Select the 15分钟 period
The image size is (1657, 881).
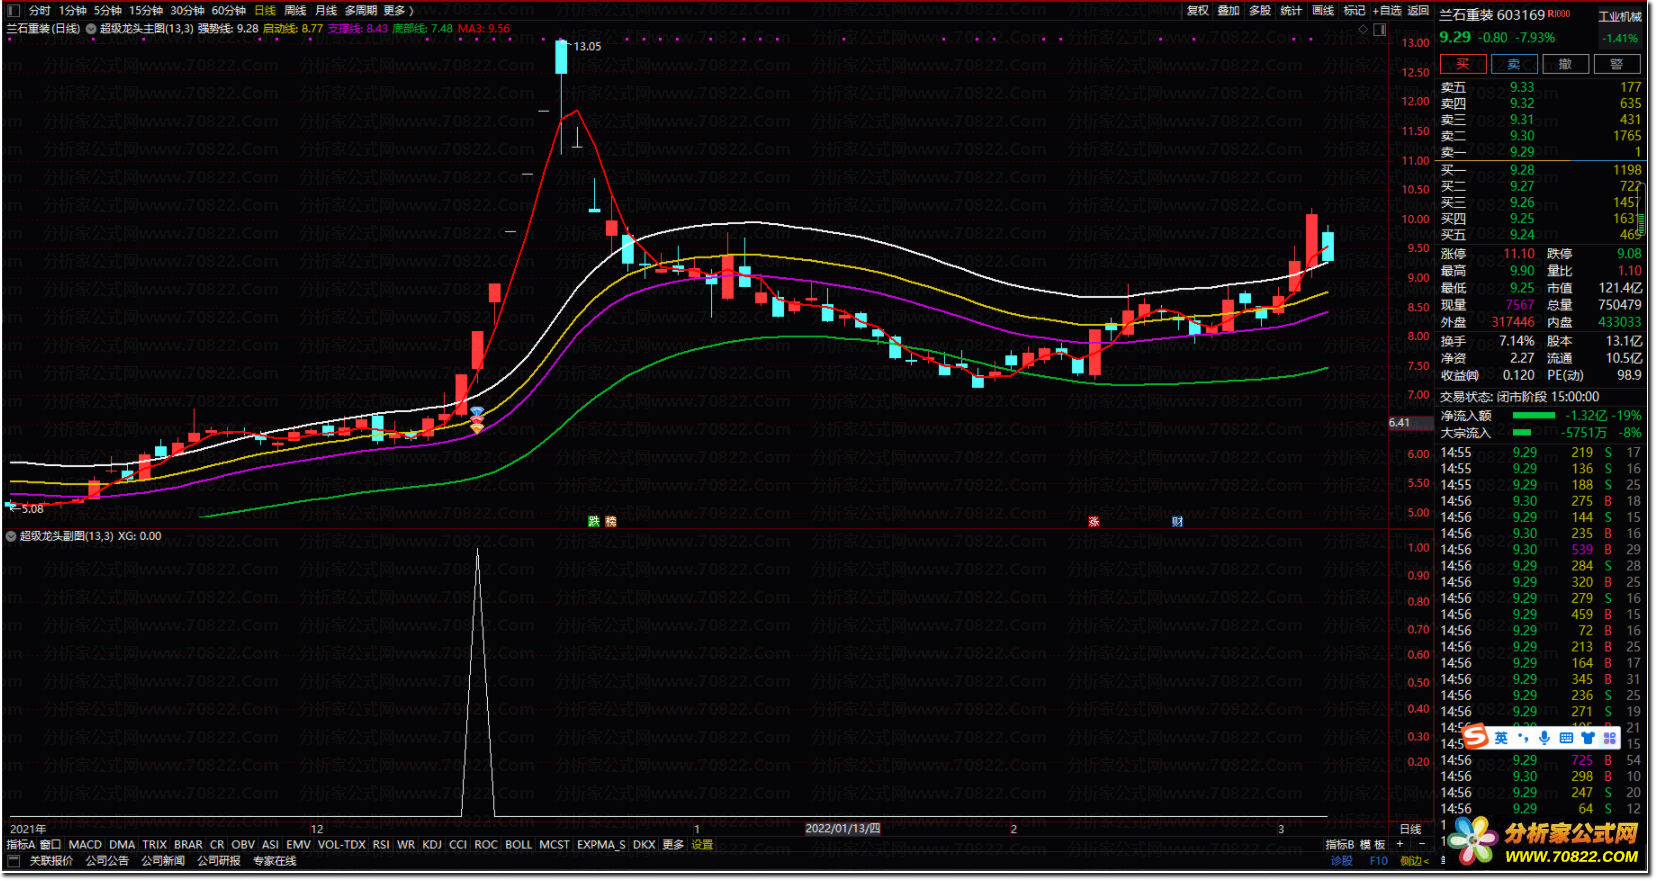pyautogui.click(x=146, y=10)
